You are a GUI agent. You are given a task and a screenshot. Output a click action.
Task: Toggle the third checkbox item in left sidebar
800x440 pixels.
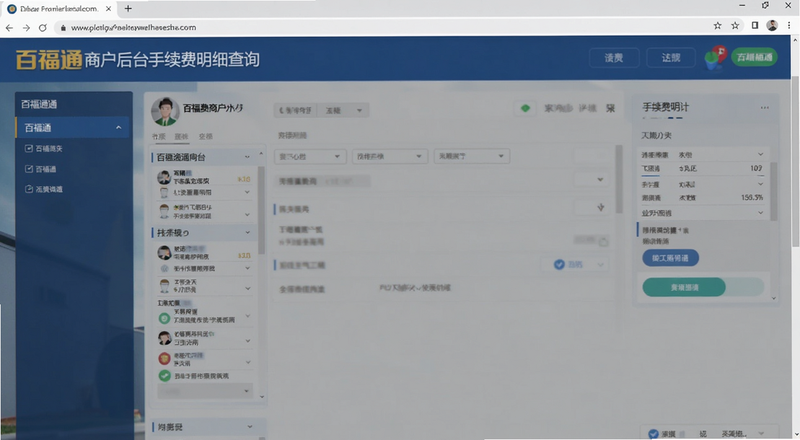click(29, 189)
